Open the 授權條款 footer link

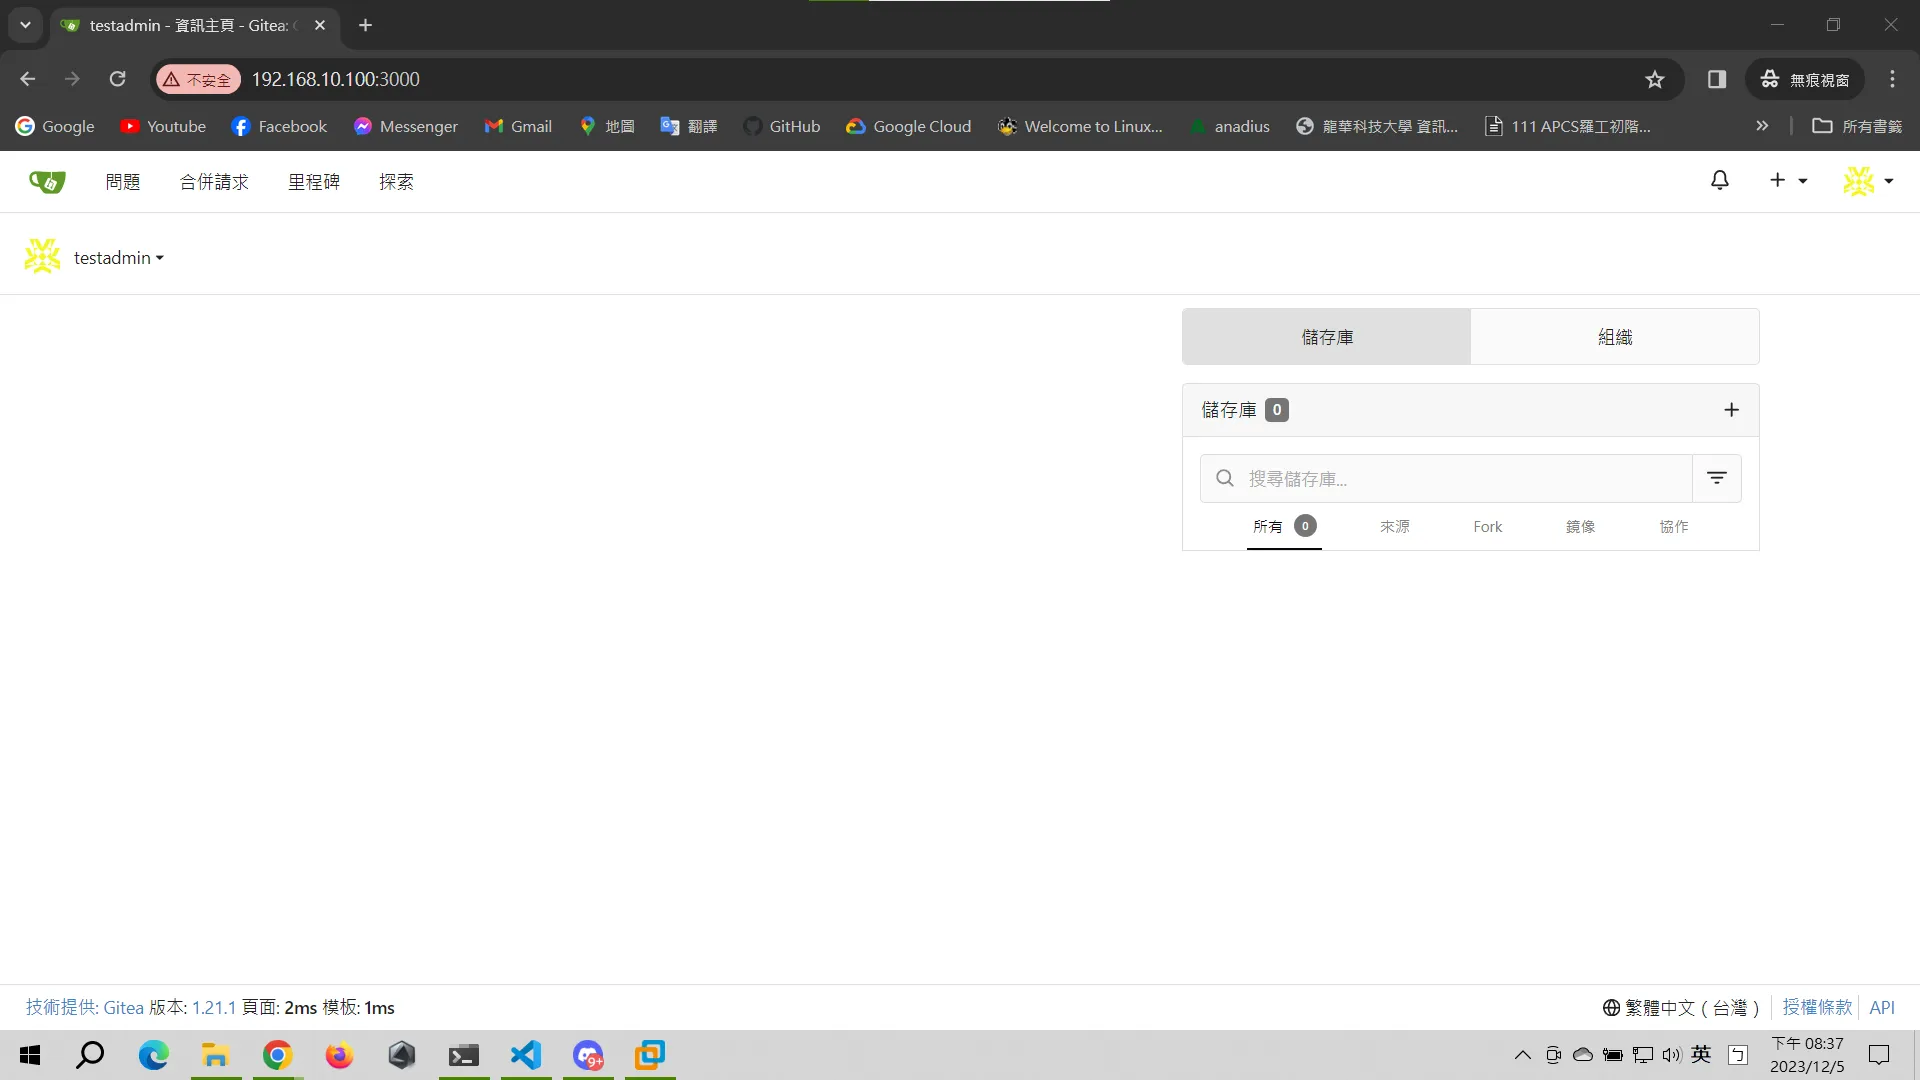1816,1007
